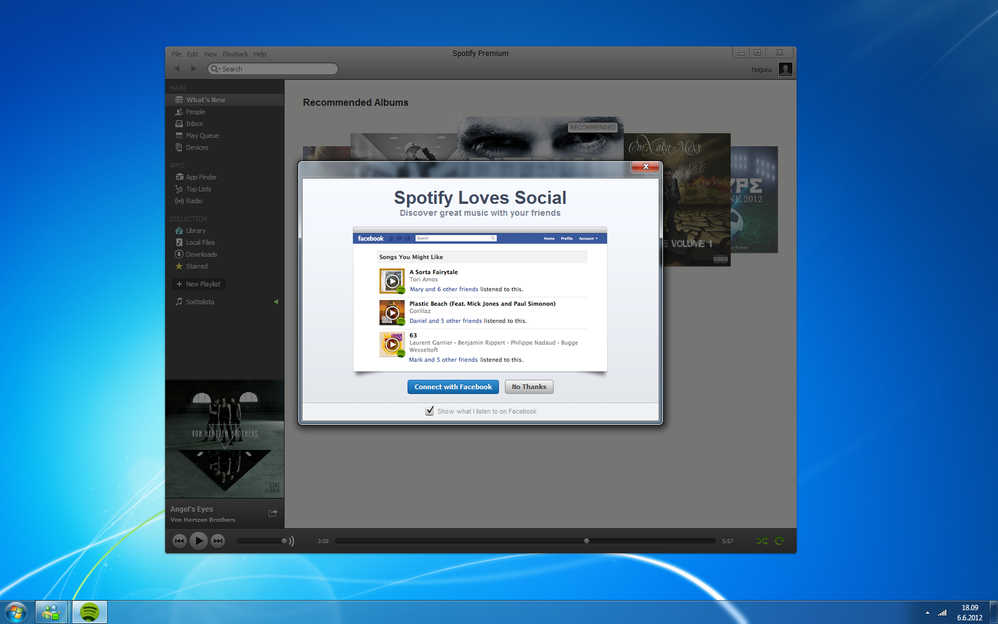
Task: Open the Help menu
Action: coord(260,54)
